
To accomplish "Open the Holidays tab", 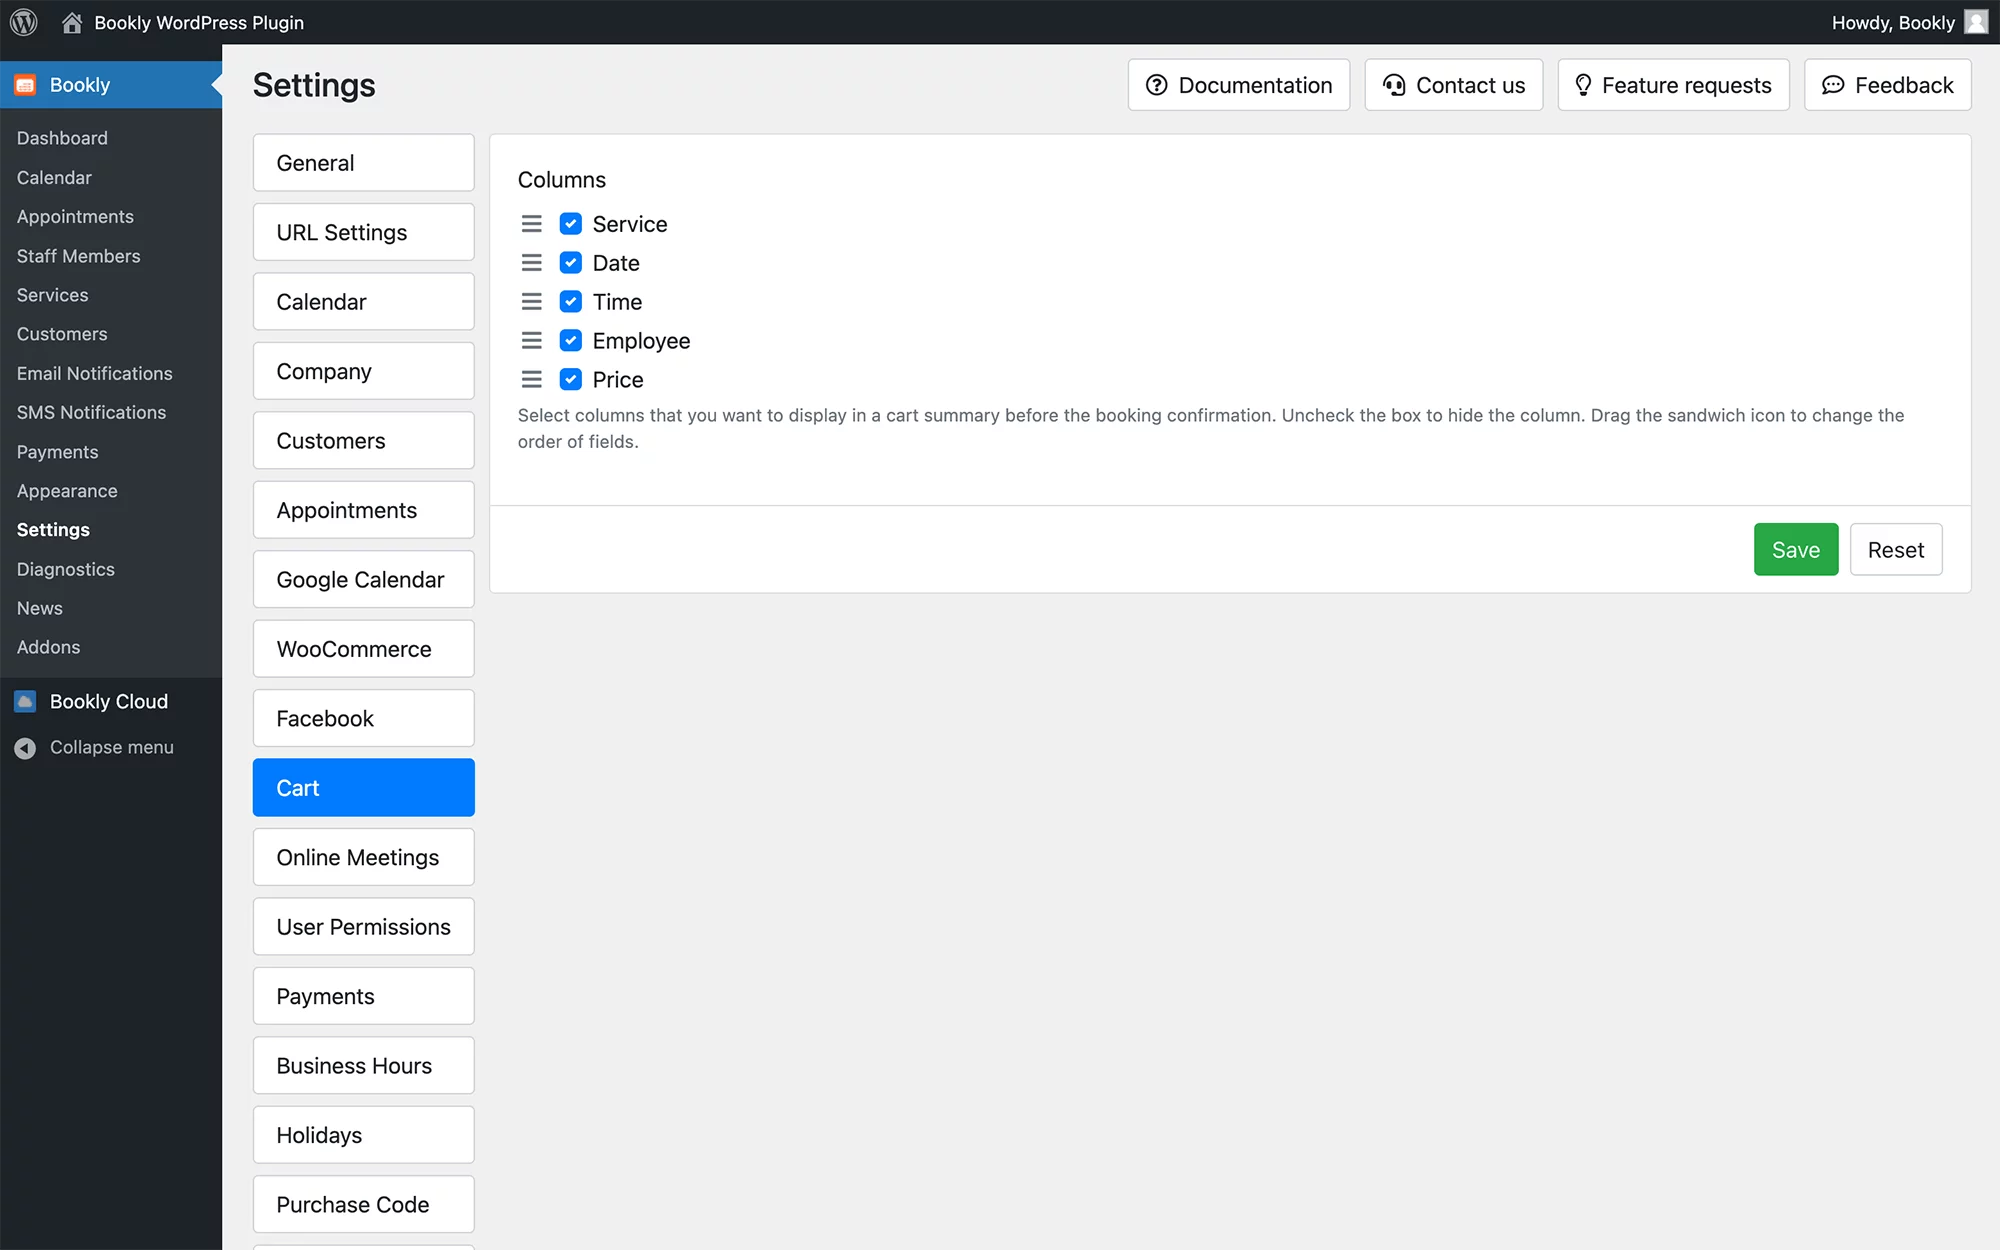I will (x=364, y=1136).
